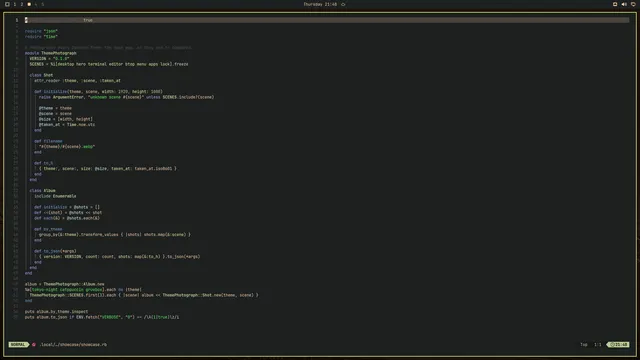Click the NORMAL mode indicator in statusline
This screenshot has width=640, height=360.
click(x=18, y=344)
